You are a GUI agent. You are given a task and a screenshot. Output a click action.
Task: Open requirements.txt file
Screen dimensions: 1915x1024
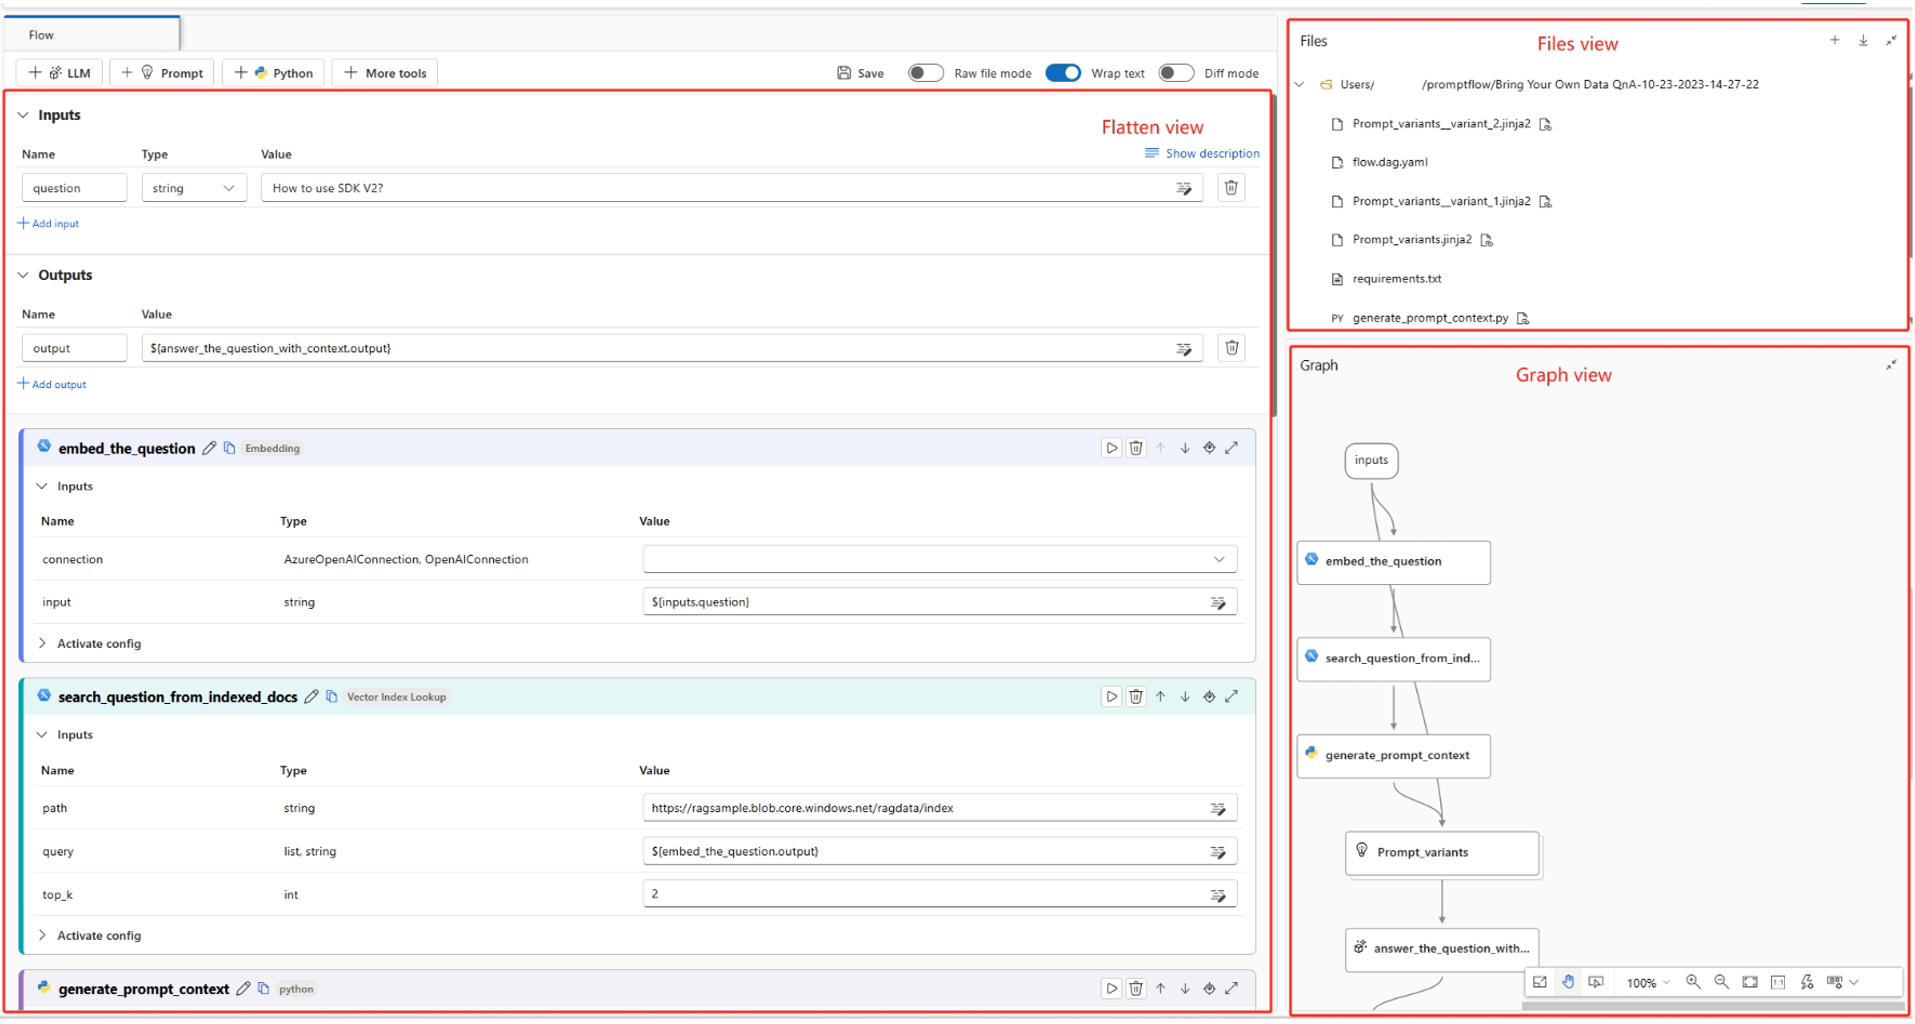coord(1397,279)
